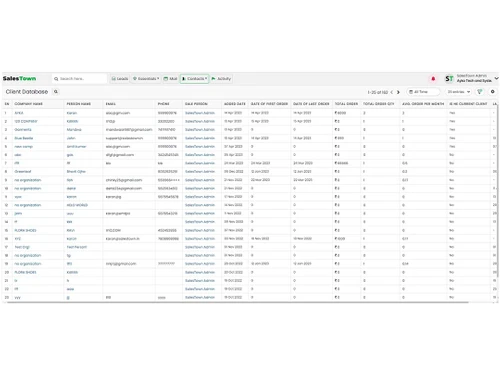Sort by Total Order column header
Image resolution: width=500 pixels, height=375 pixels.
(x=346, y=104)
